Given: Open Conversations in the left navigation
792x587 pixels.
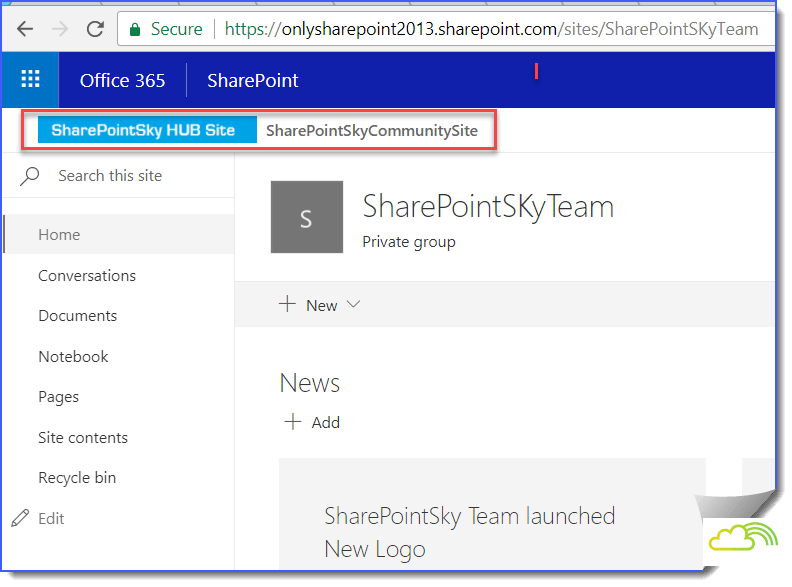Looking at the screenshot, I should 87,276.
